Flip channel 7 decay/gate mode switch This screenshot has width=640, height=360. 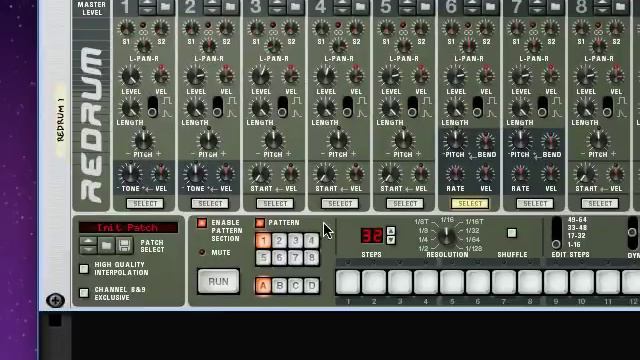point(542,107)
